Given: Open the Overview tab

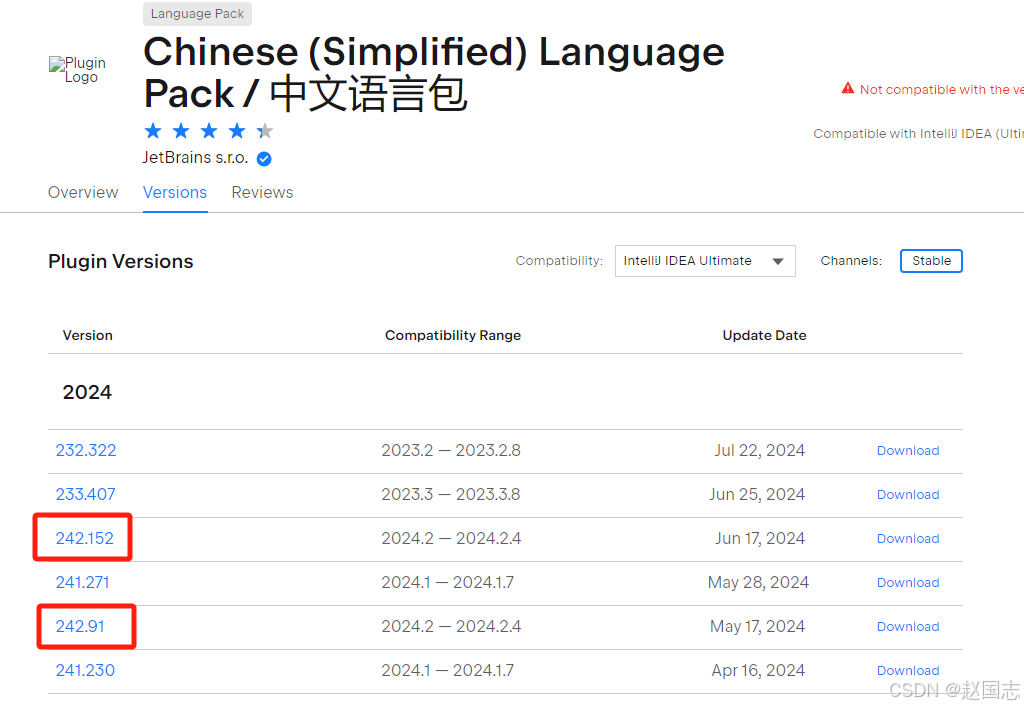Looking at the screenshot, I should click(x=83, y=193).
